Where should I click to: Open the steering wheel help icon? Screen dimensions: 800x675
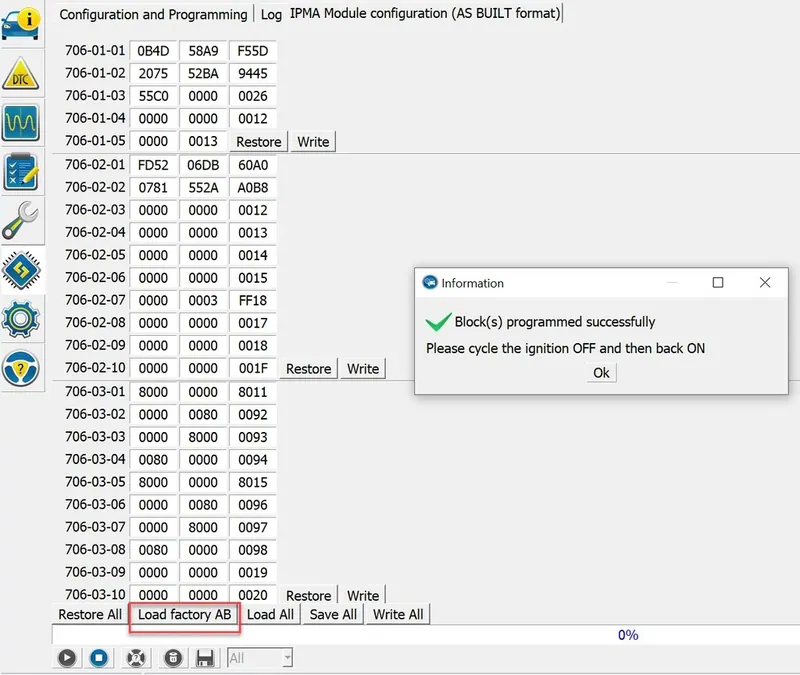point(20,368)
